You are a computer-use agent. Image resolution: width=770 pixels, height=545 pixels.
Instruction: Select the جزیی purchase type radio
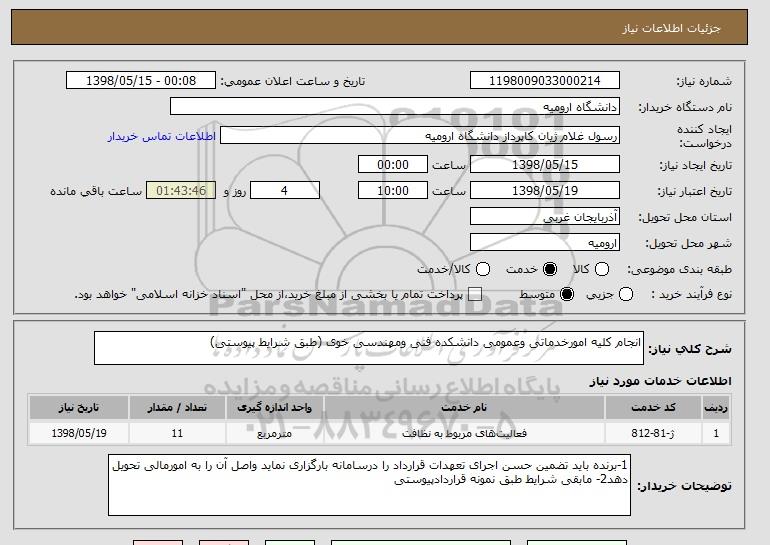(x=626, y=295)
